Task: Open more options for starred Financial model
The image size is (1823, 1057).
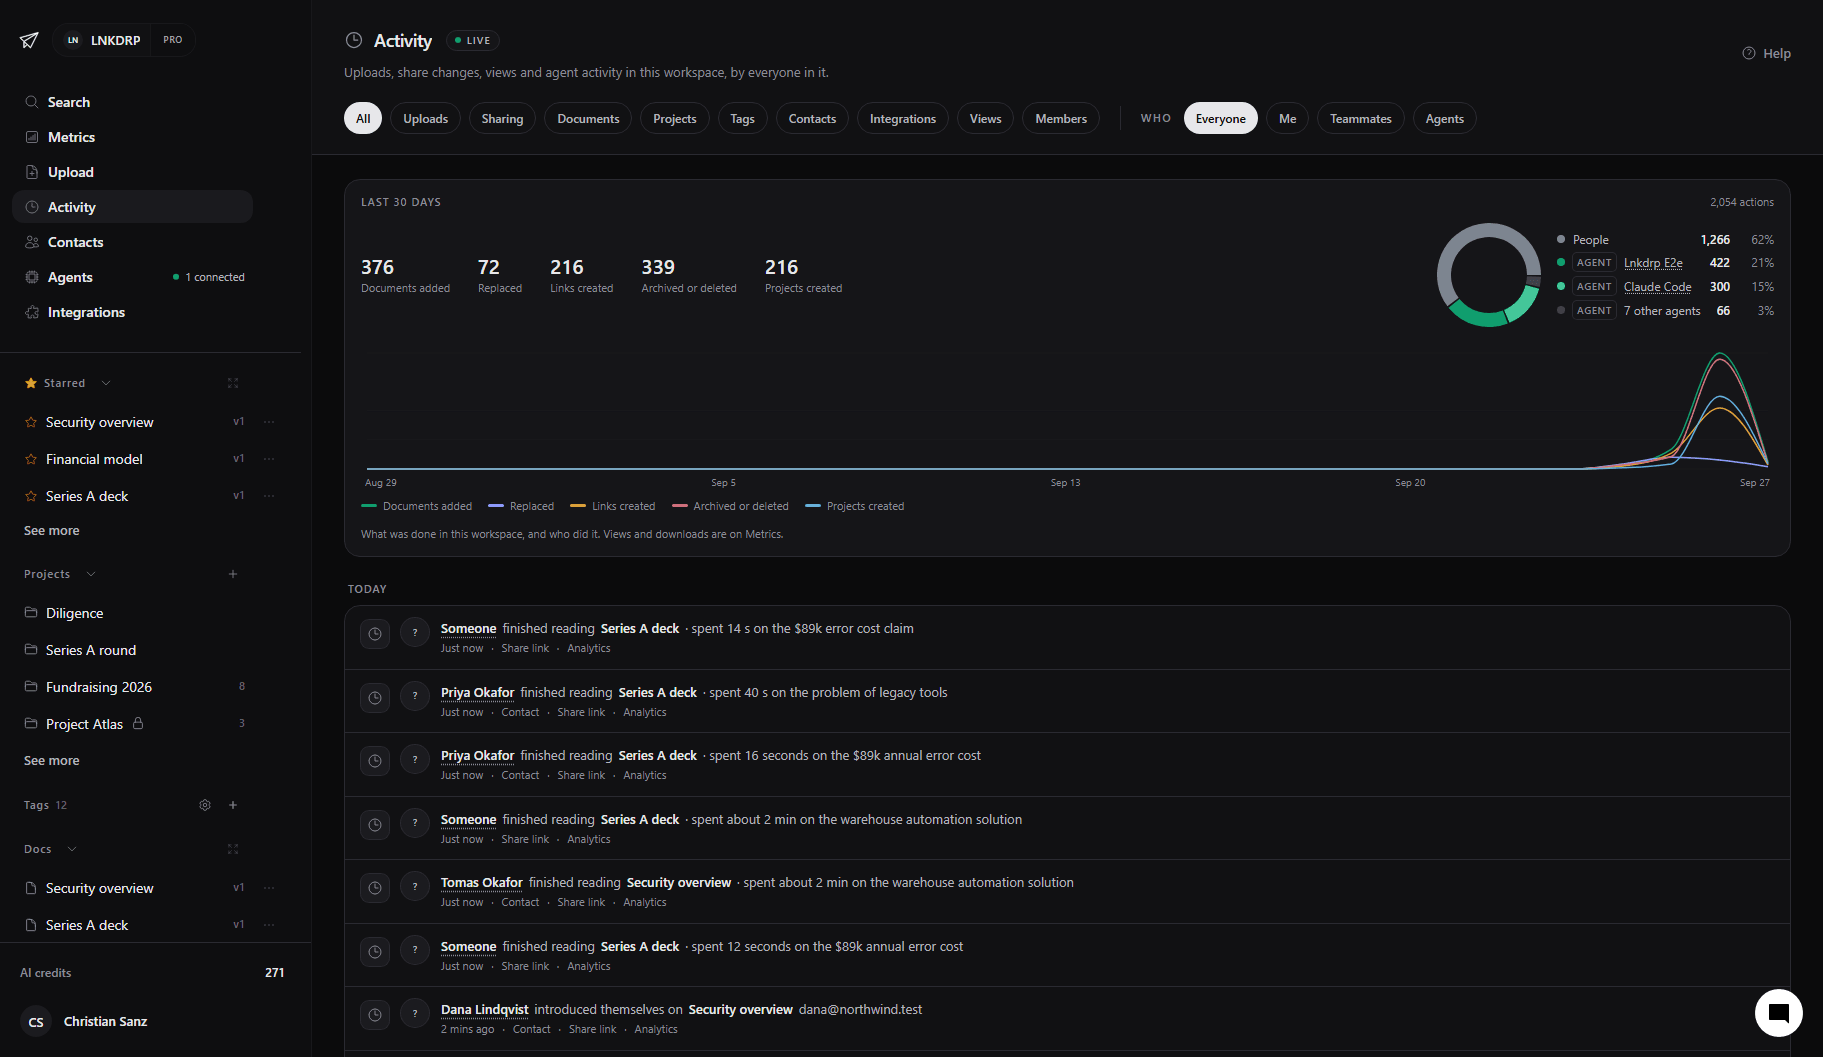Action: (269, 459)
